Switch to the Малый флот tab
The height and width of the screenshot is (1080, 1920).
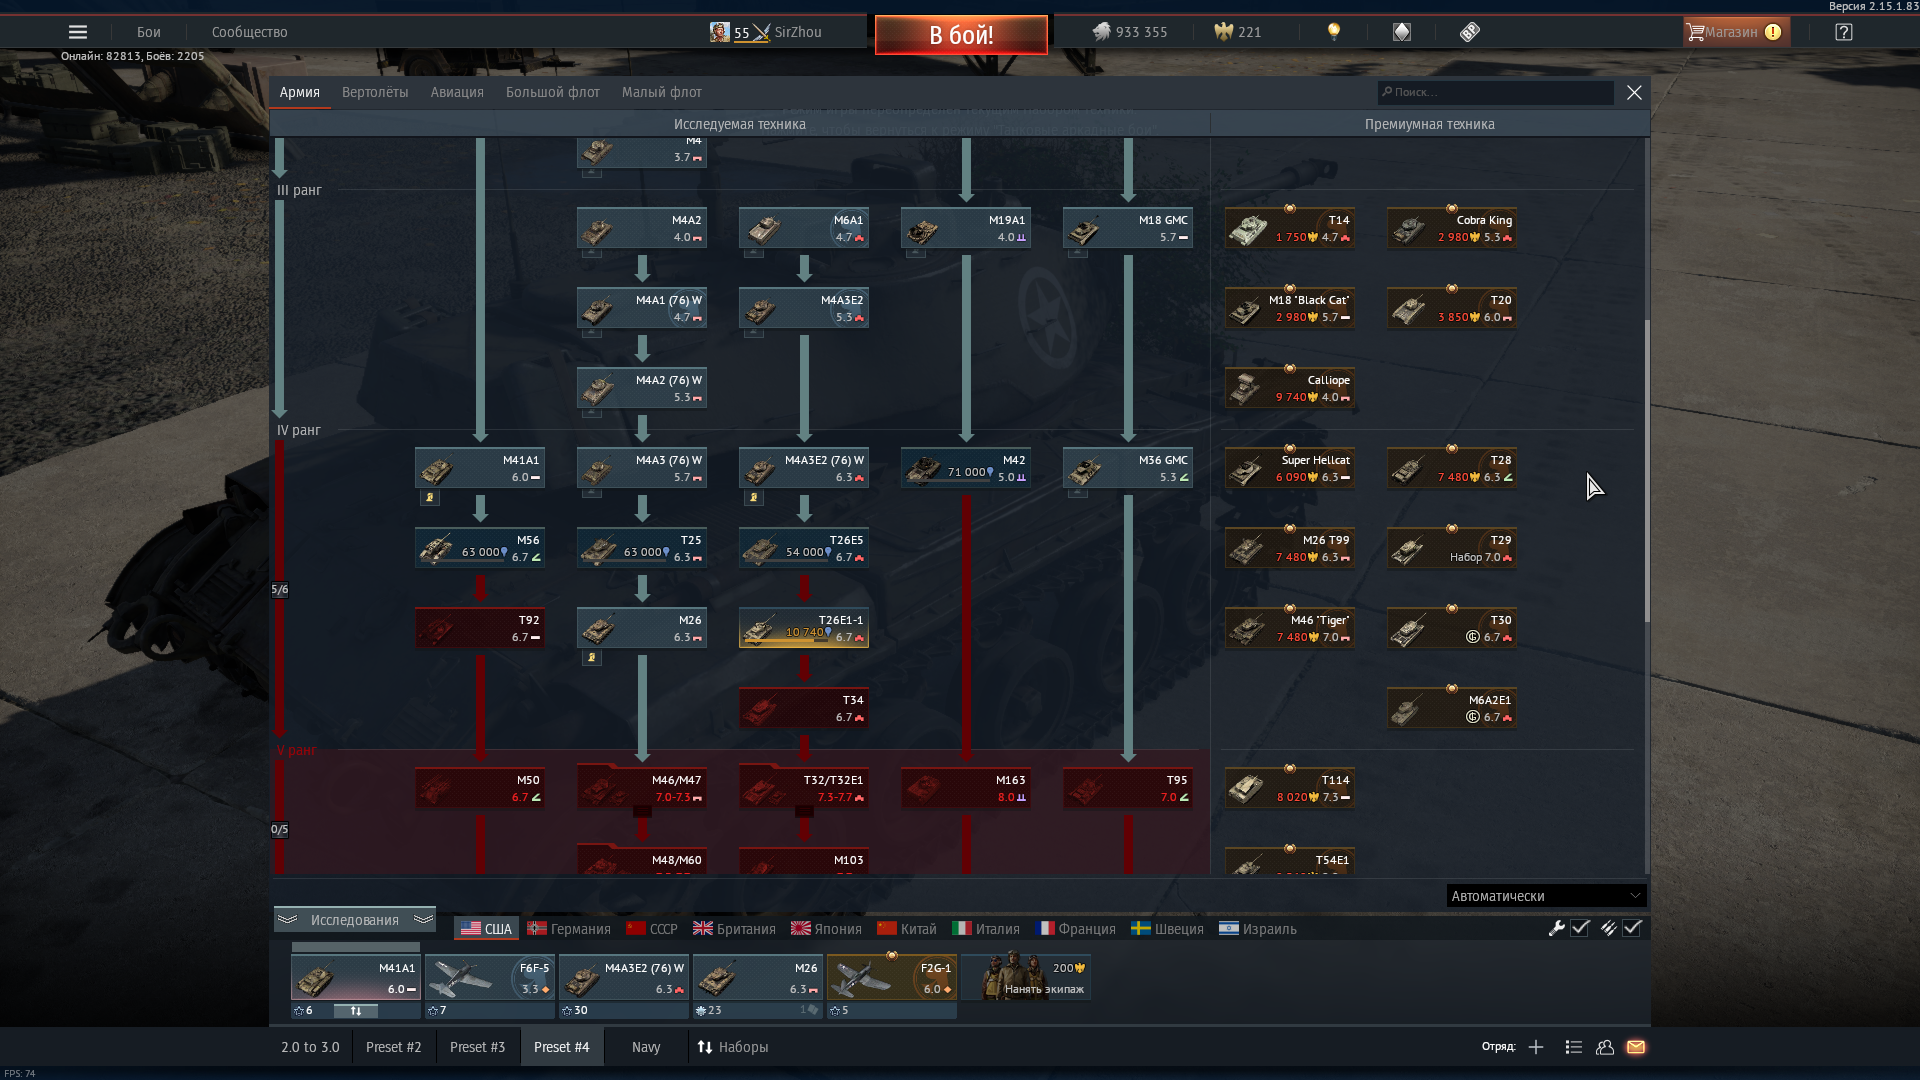click(661, 92)
